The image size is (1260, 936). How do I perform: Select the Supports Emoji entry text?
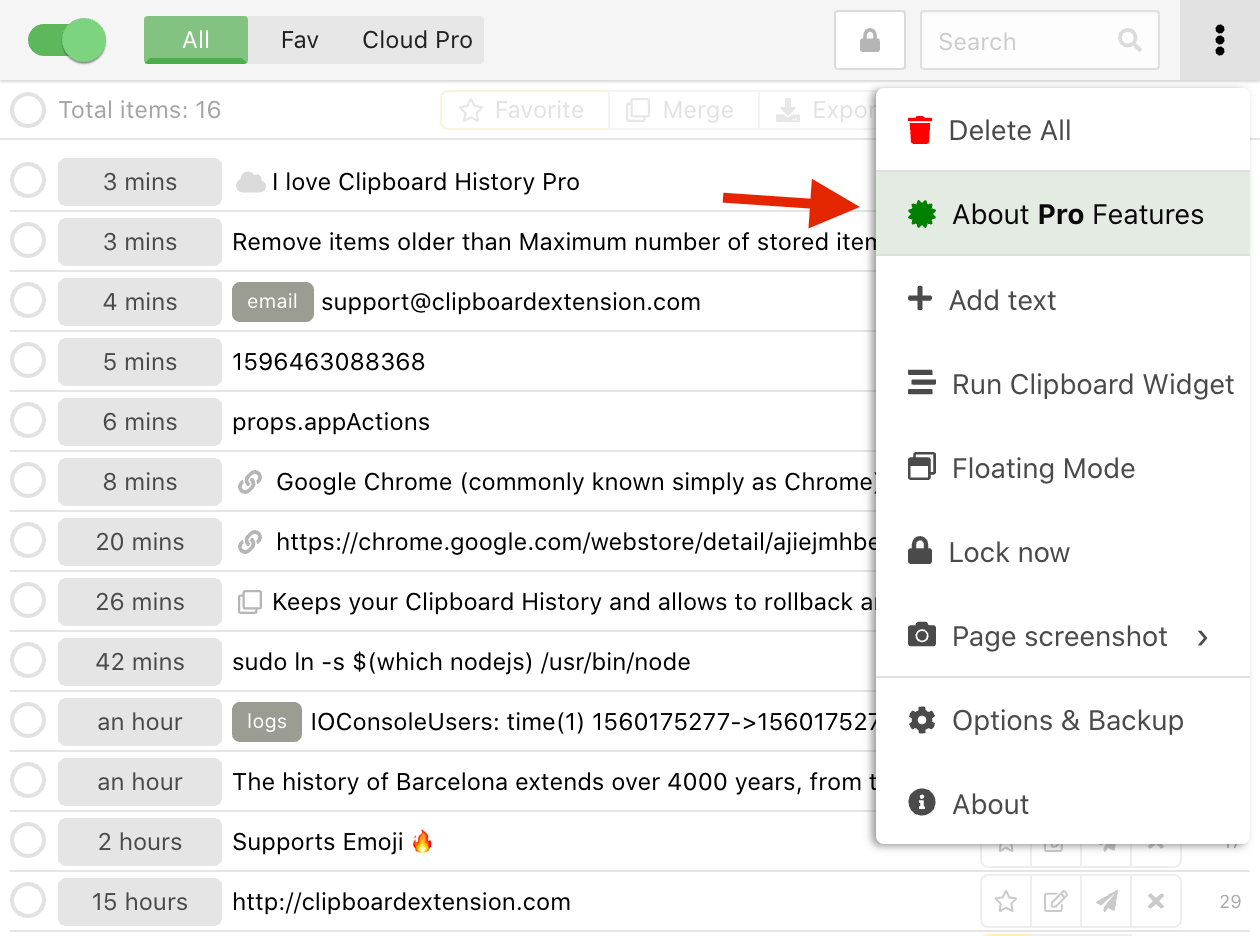tap(333, 842)
